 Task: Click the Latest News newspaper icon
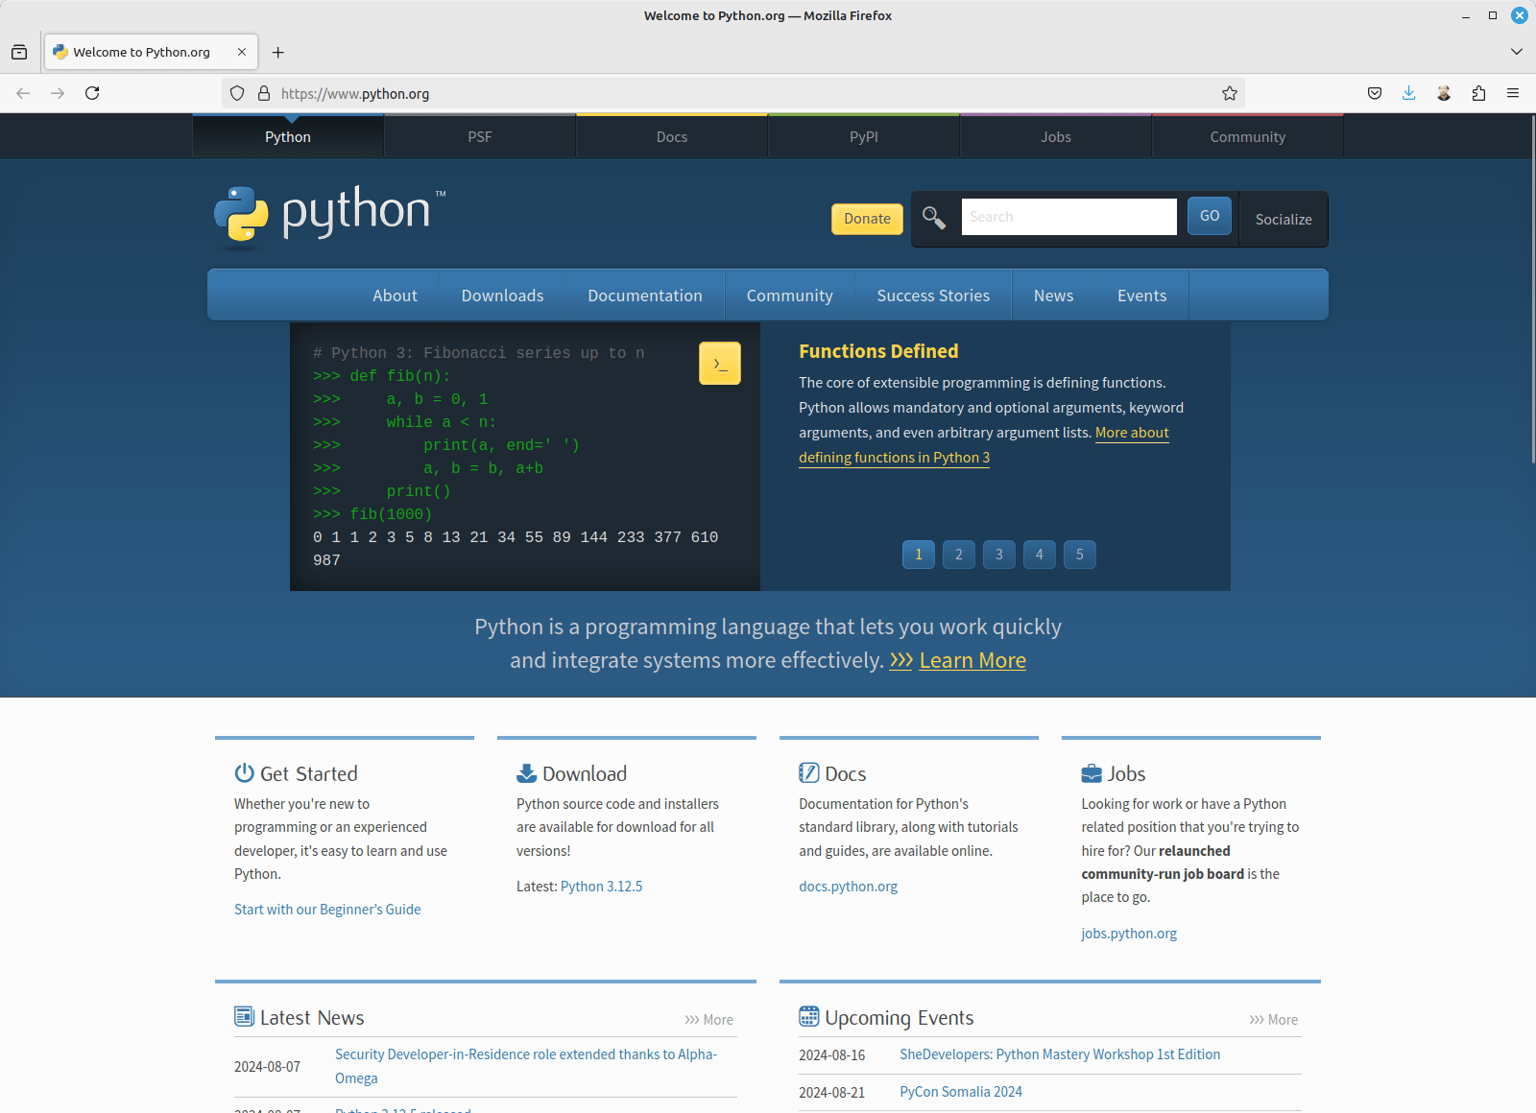click(x=244, y=1017)
